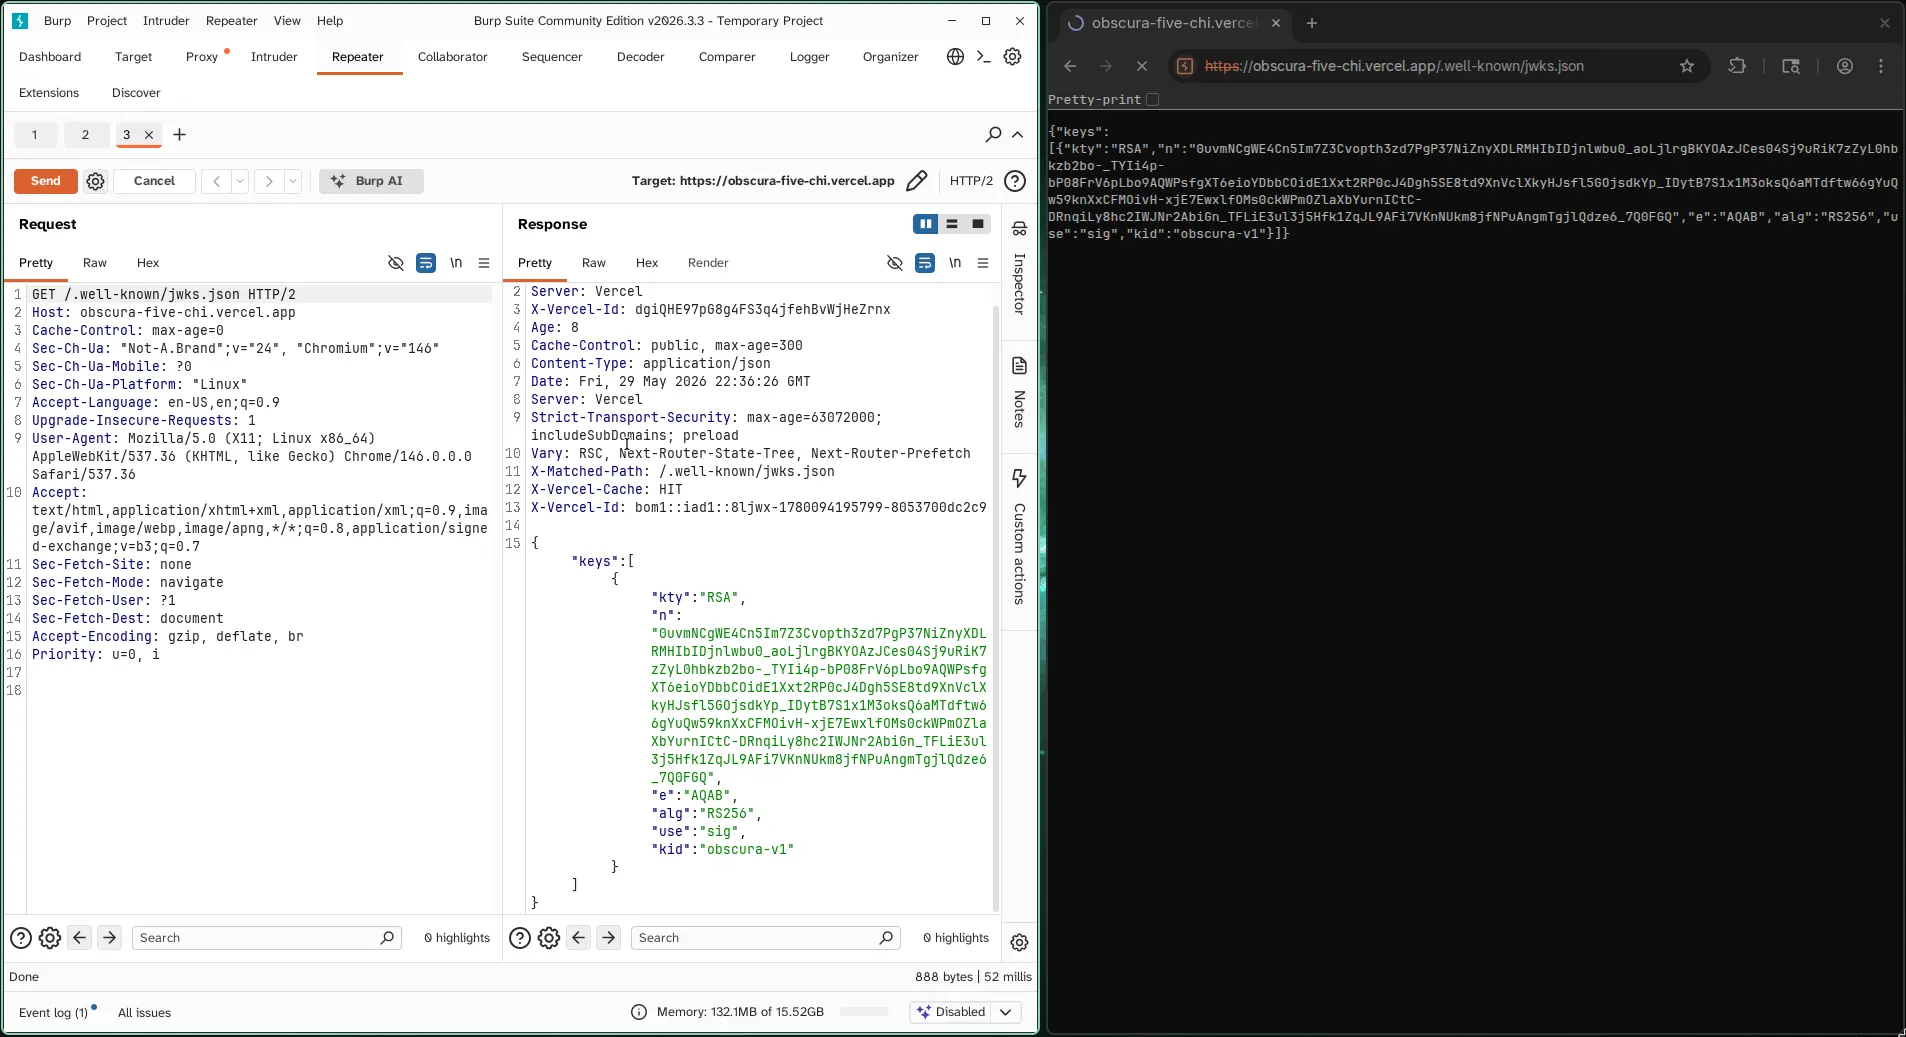
Task: Select top-bottom layout view
Action: tap(952, 224)
